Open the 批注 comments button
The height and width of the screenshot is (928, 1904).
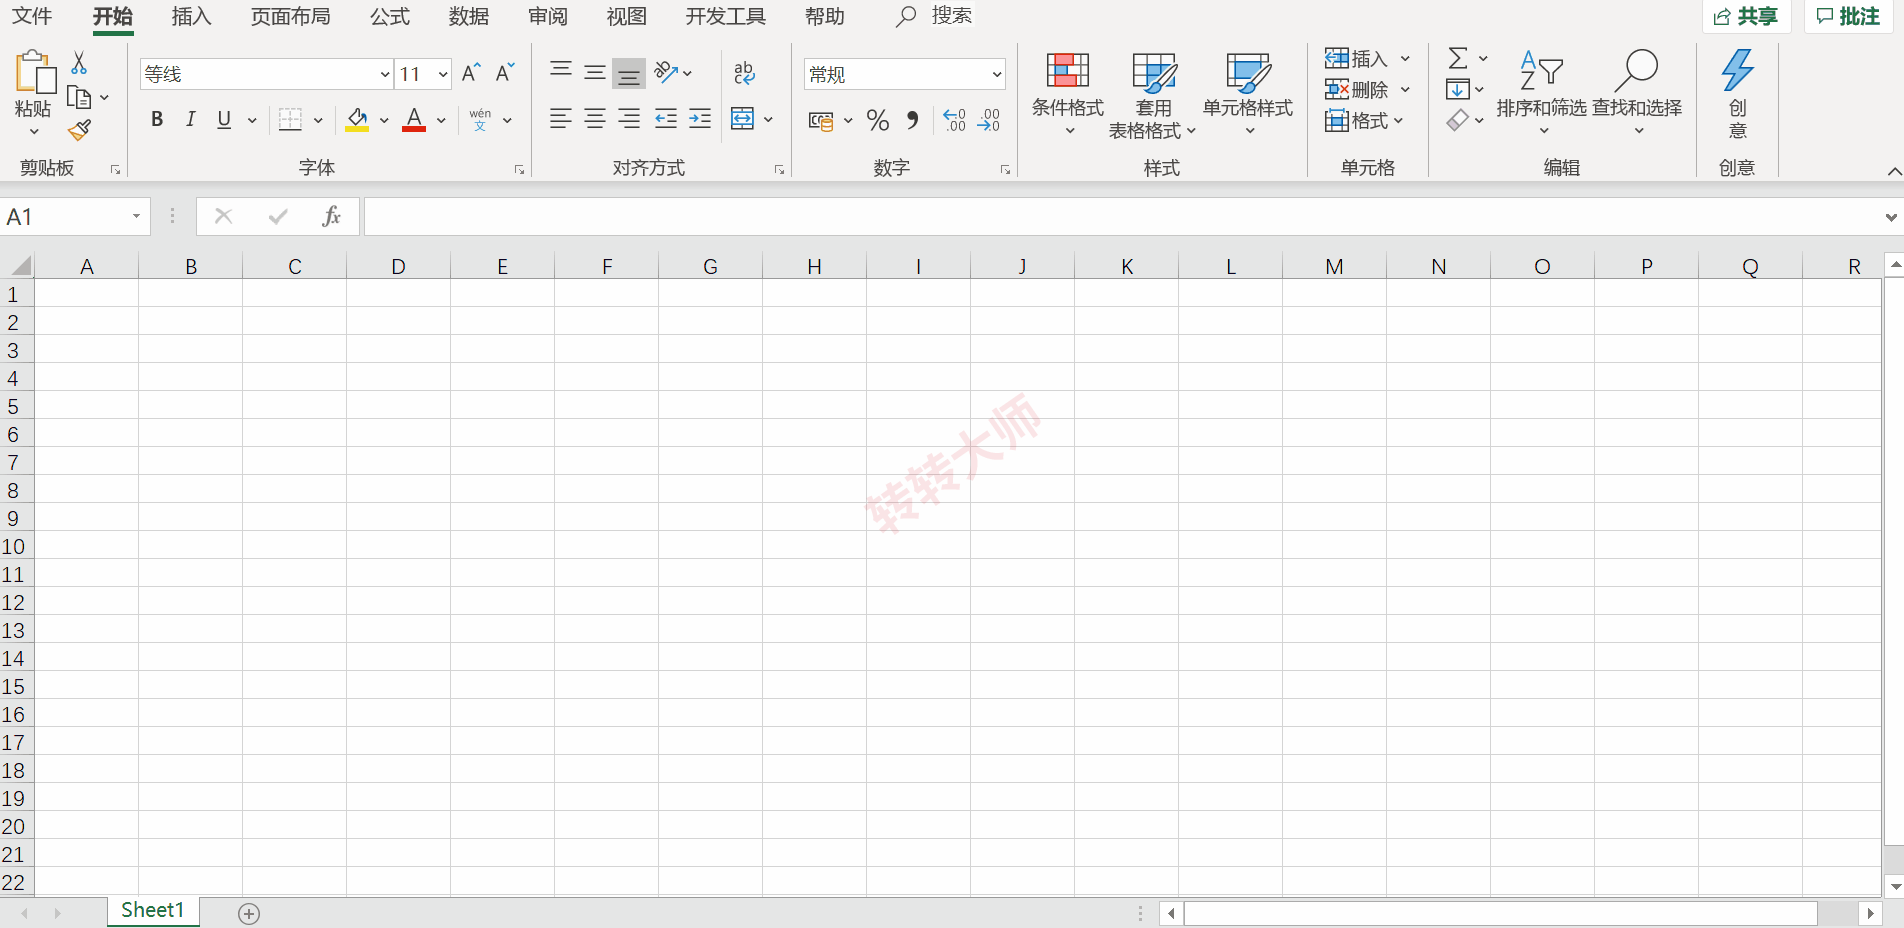pos(1849,16)
